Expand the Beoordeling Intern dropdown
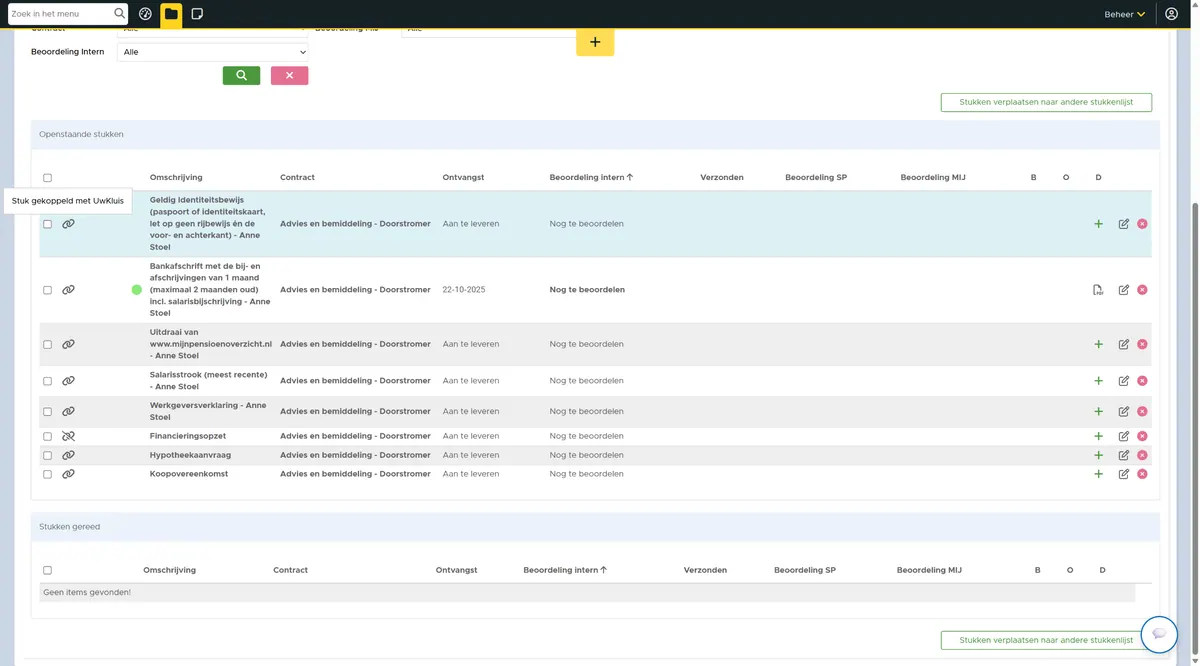The image size is (1200, 666). (213, 52)
